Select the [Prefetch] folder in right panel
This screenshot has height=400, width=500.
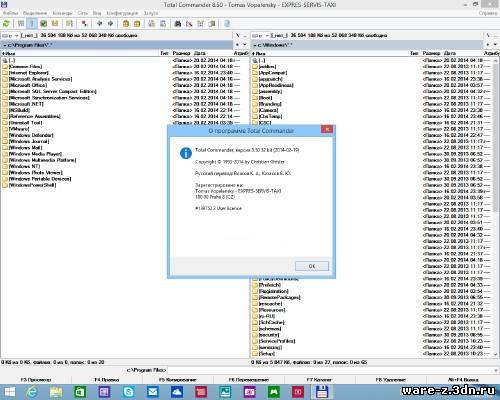coord(270,285)
